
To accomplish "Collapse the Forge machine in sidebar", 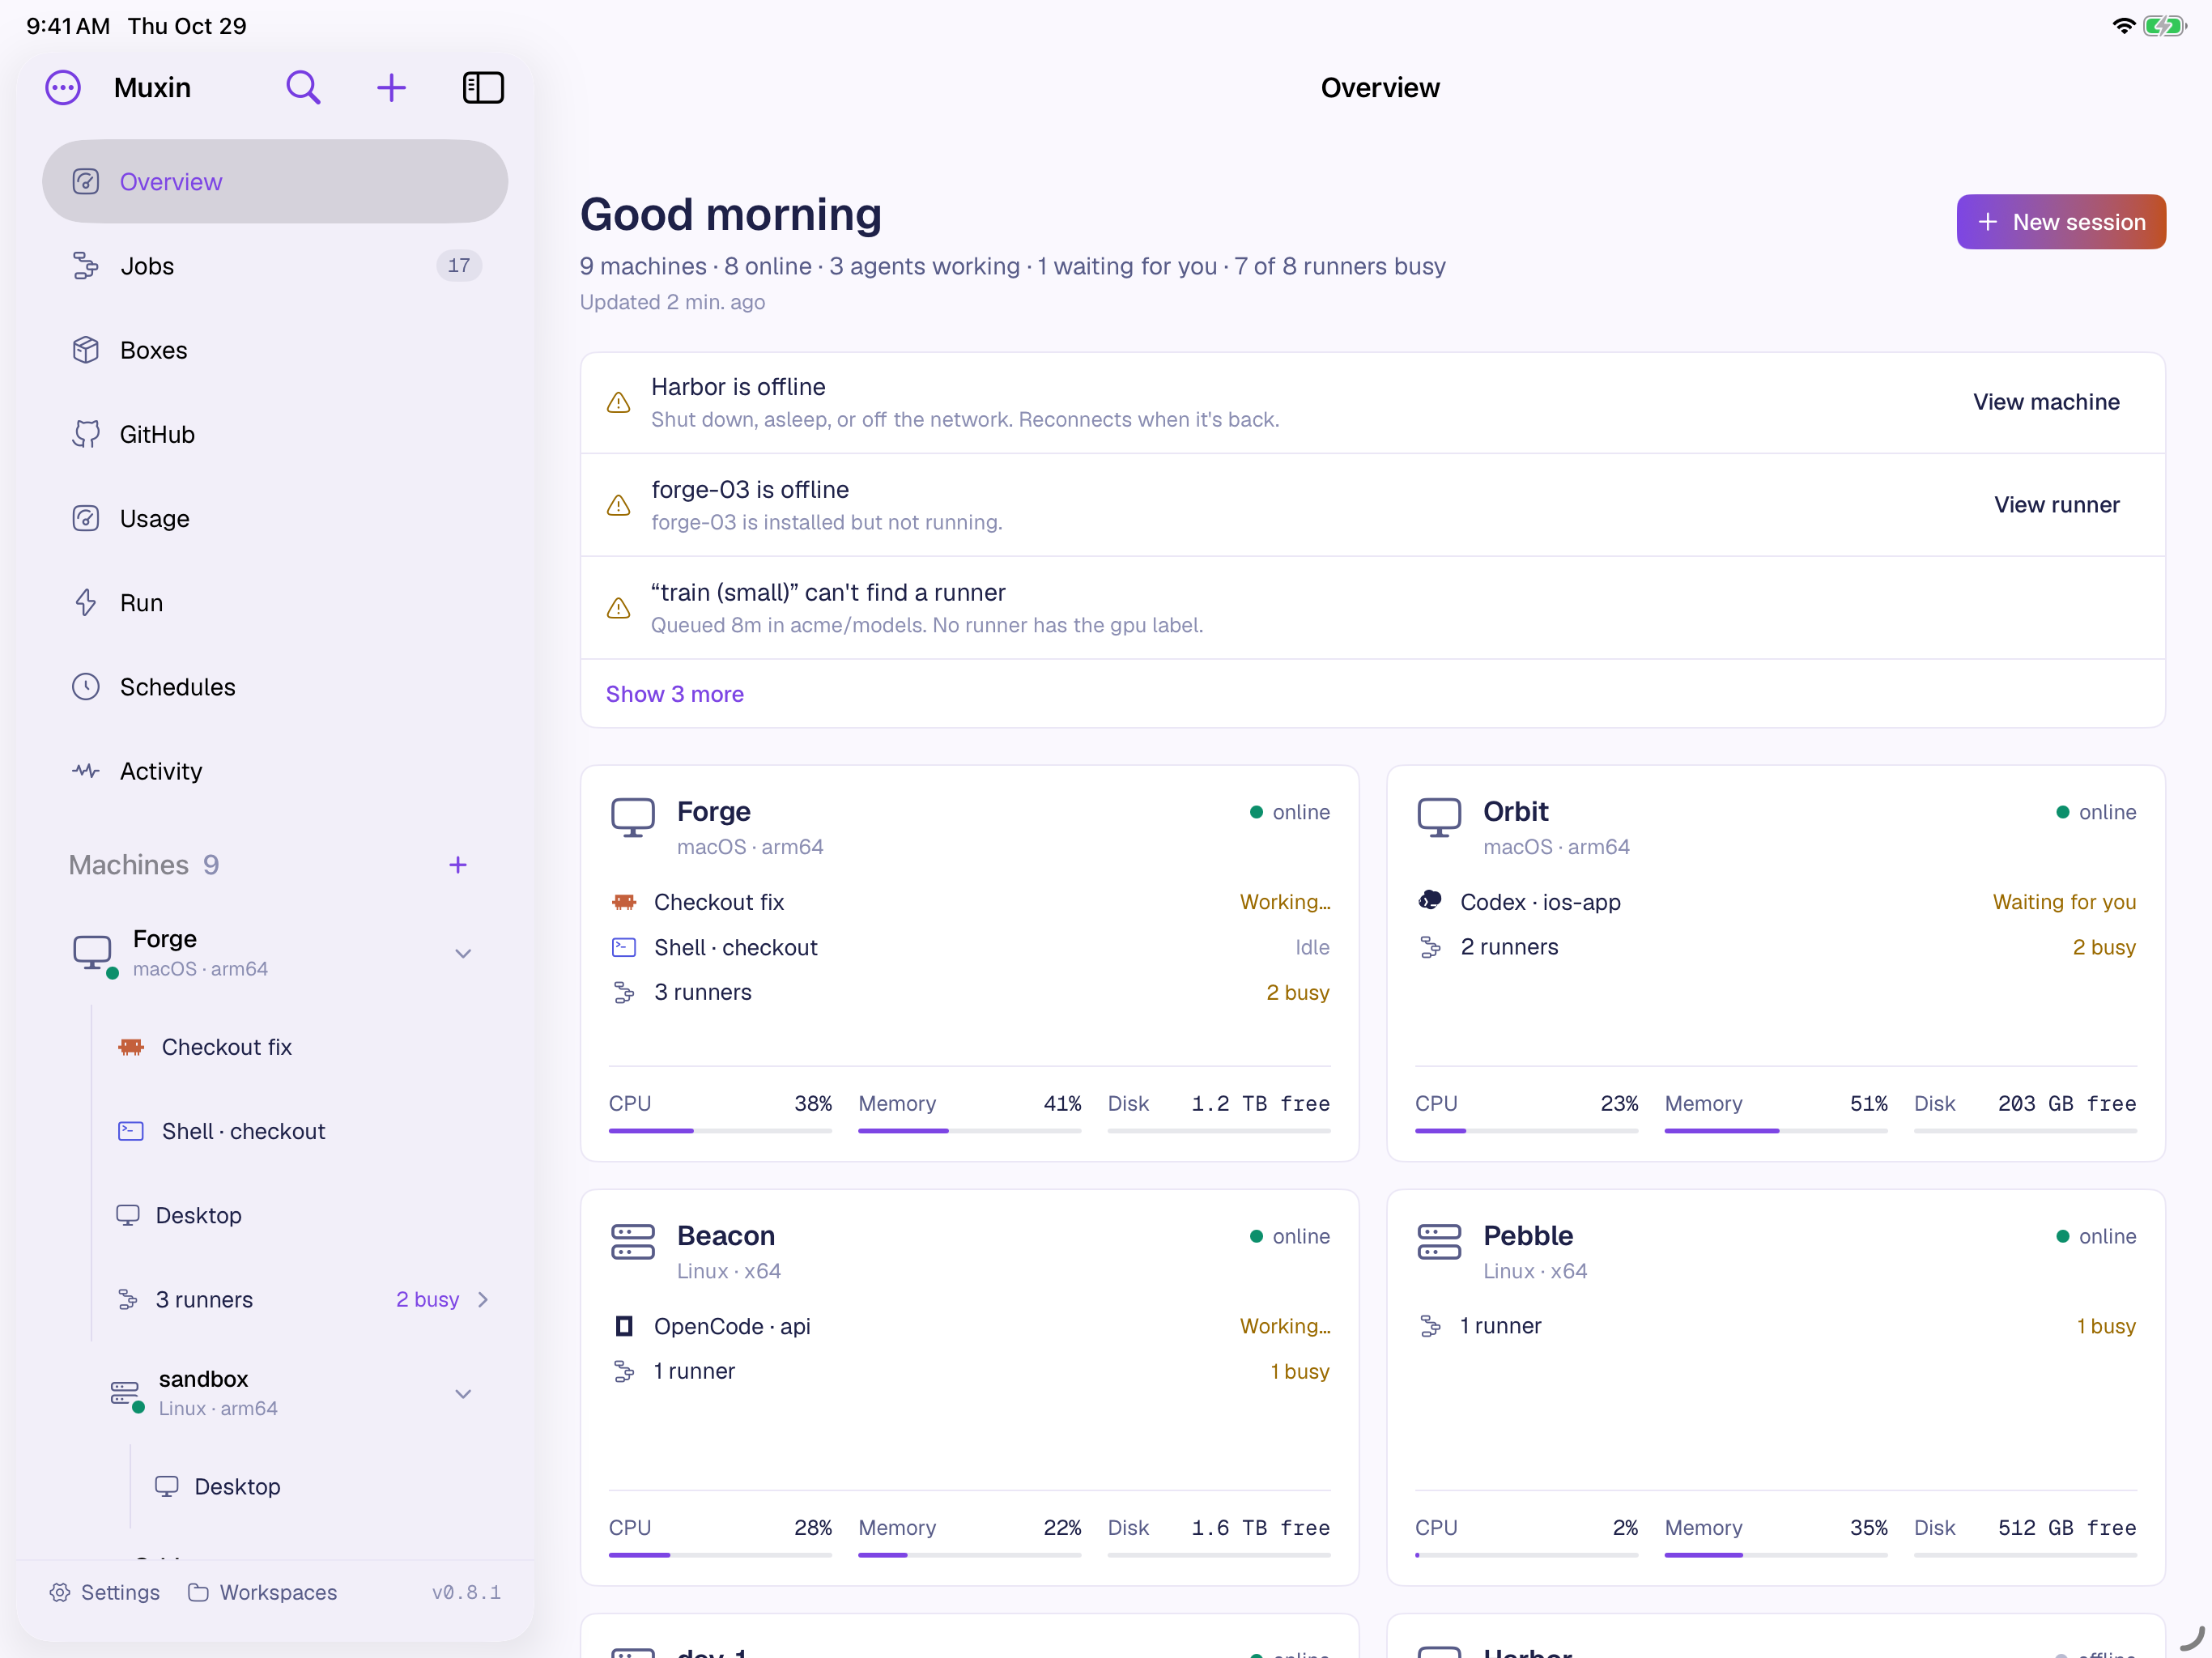I will click(x=463, y=953).
